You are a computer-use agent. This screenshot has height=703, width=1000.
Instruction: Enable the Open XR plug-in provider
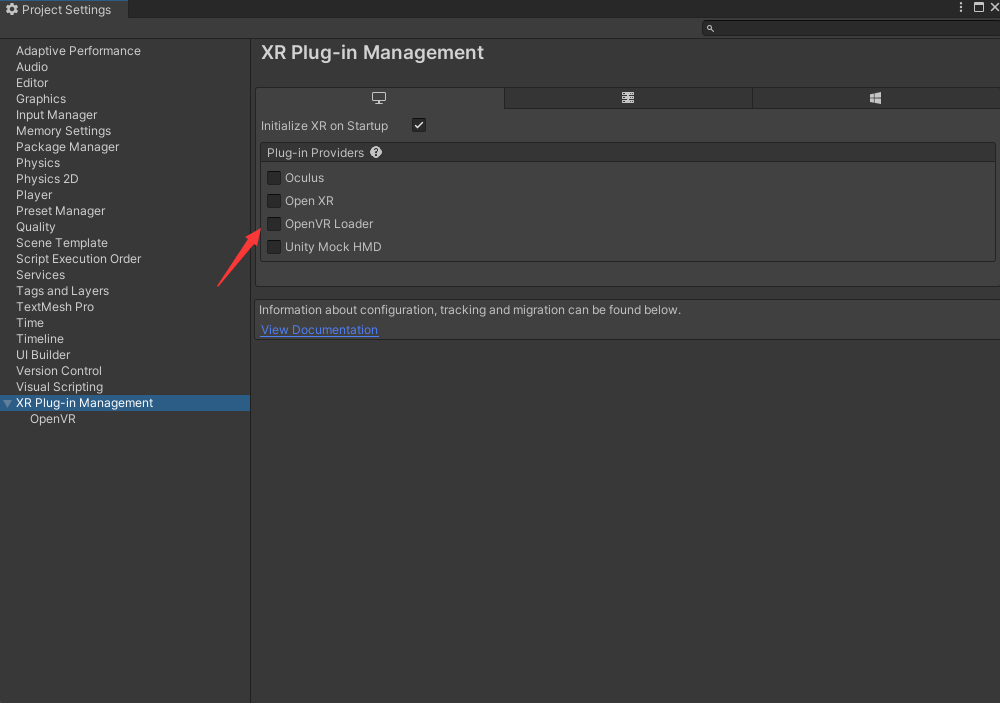274,201
